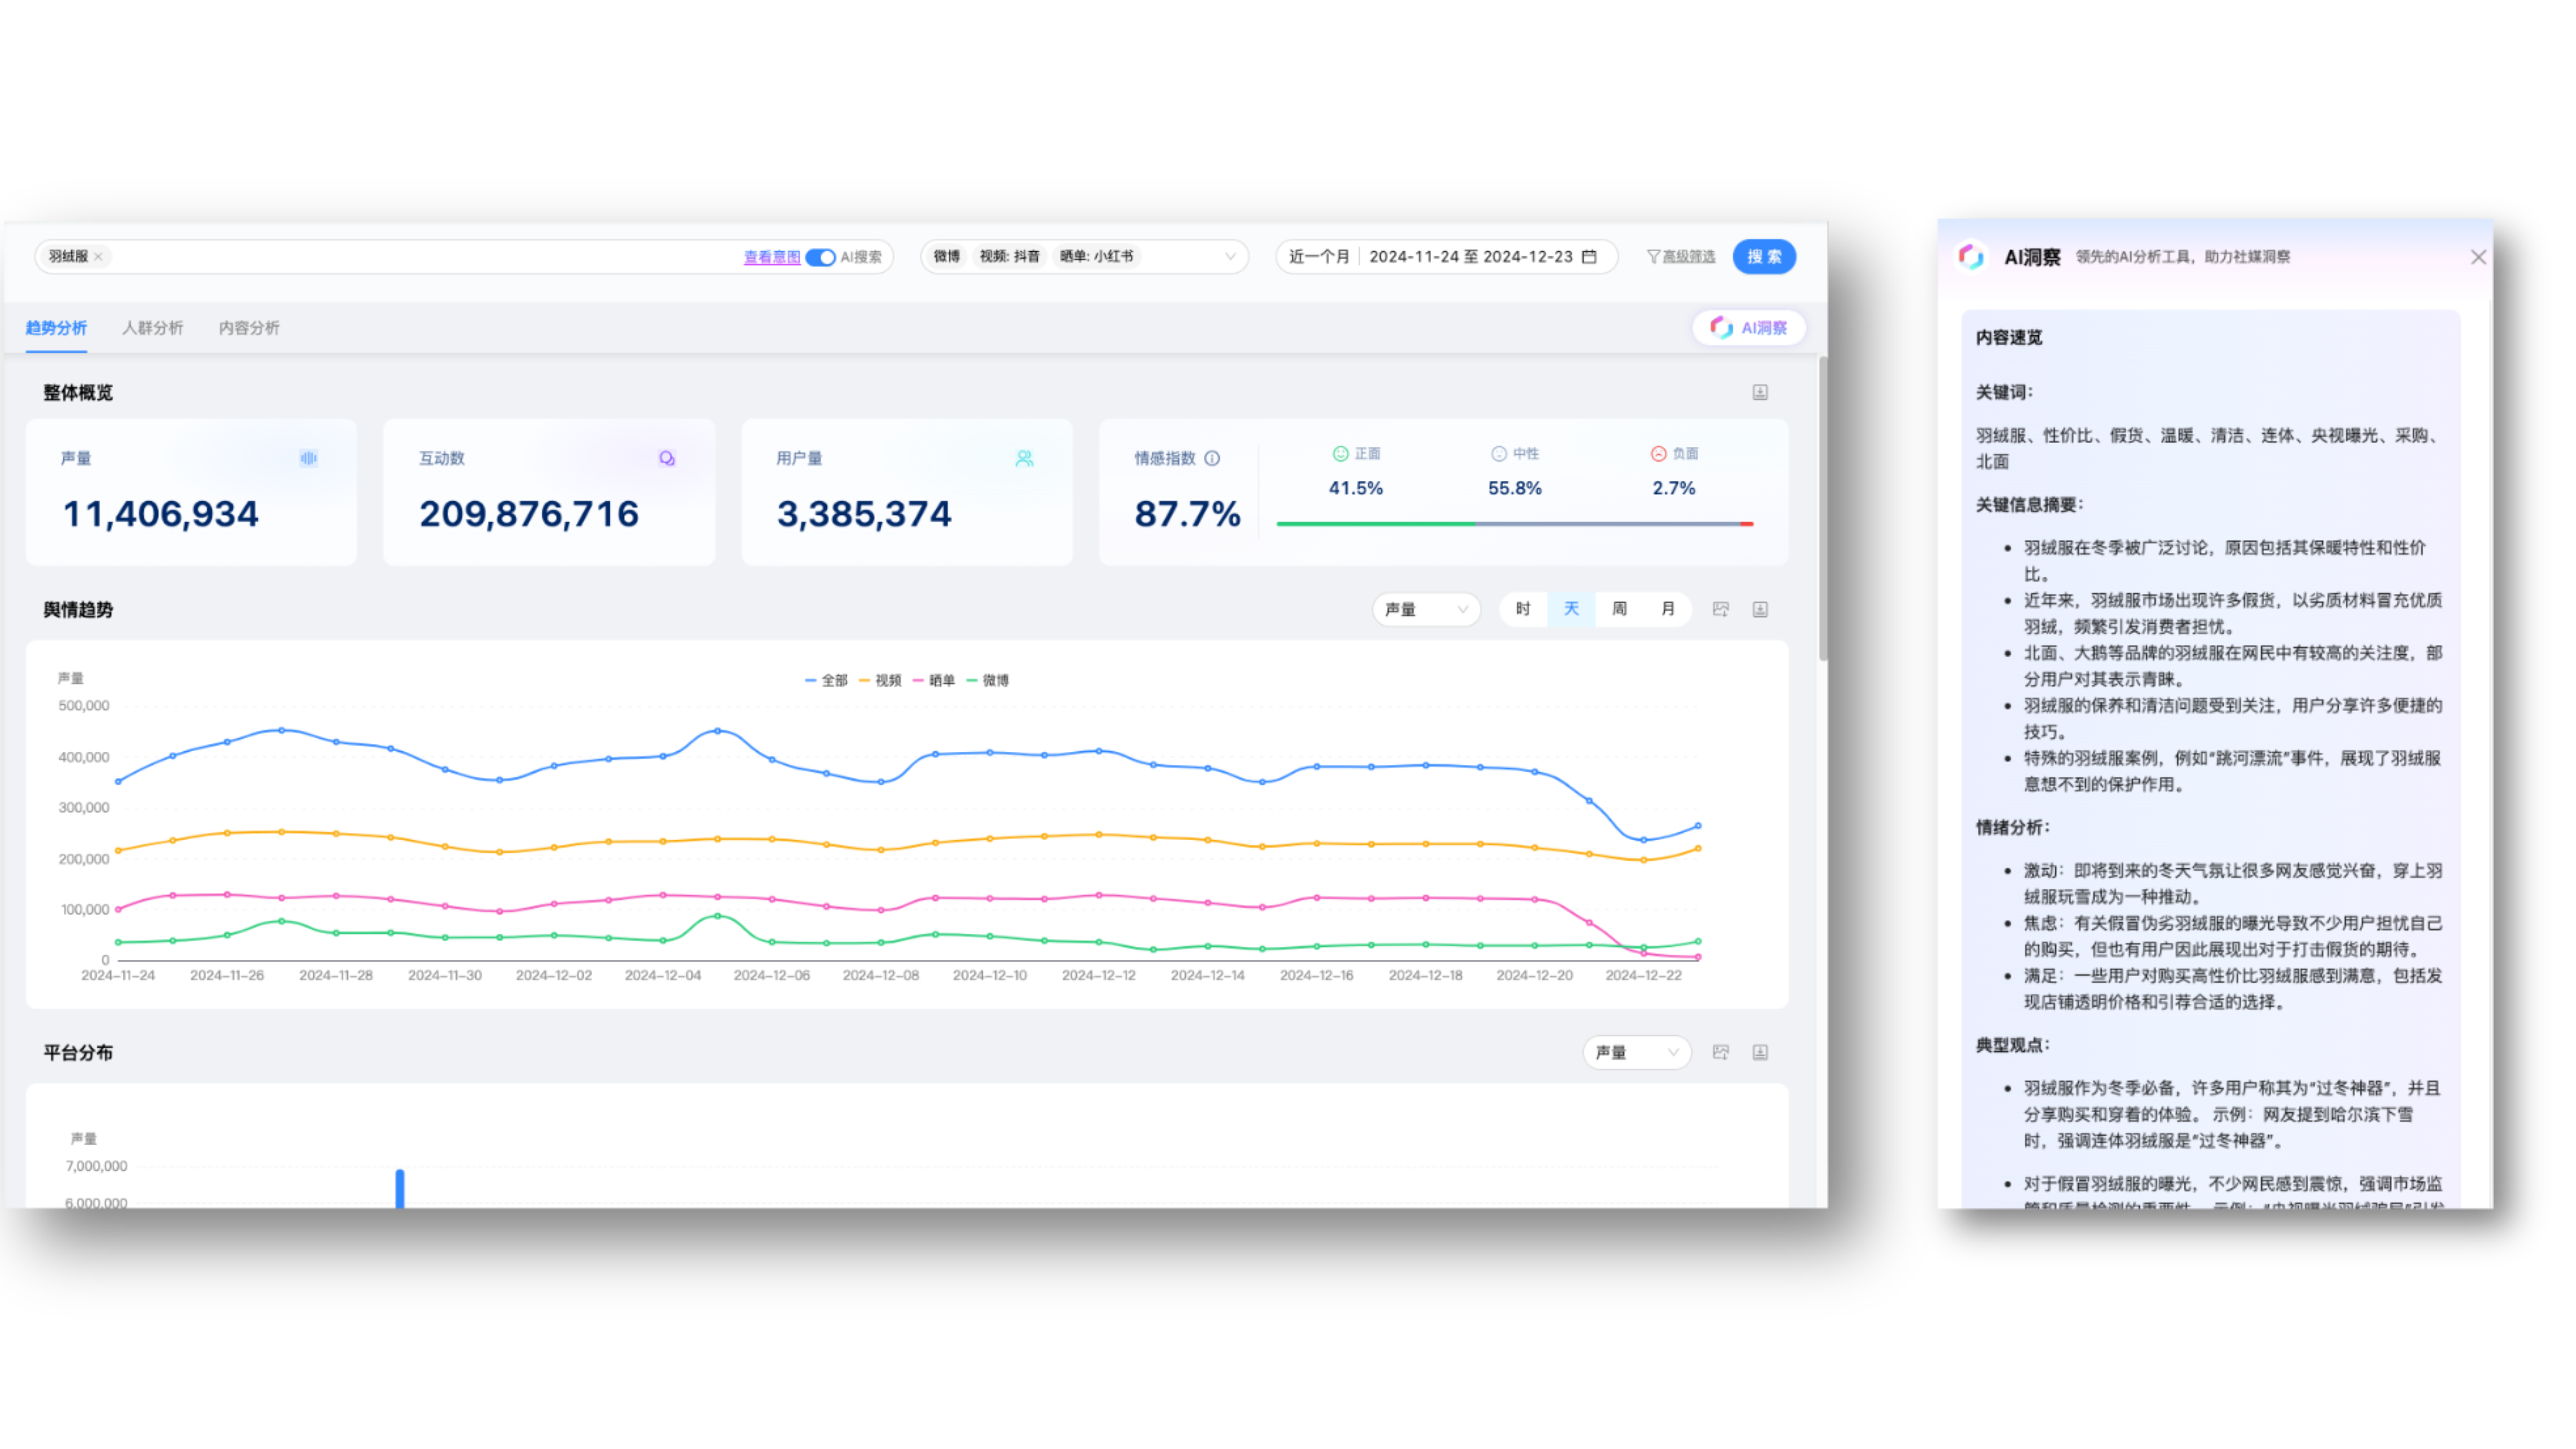Viewport: 2576px width, 1449px height.
Task: Click the 2024-11-24 至 2024-12-23 date range
Action: pyautogui.click(x=1470, y=257)
